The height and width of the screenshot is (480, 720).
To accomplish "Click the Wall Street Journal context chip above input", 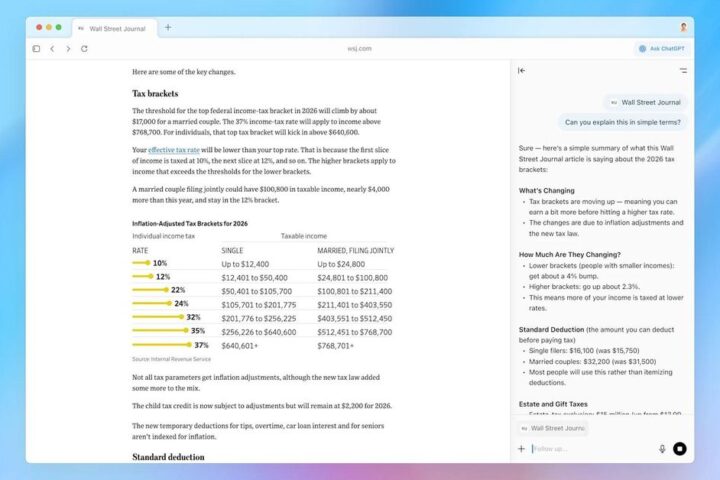I will point(552,428).
